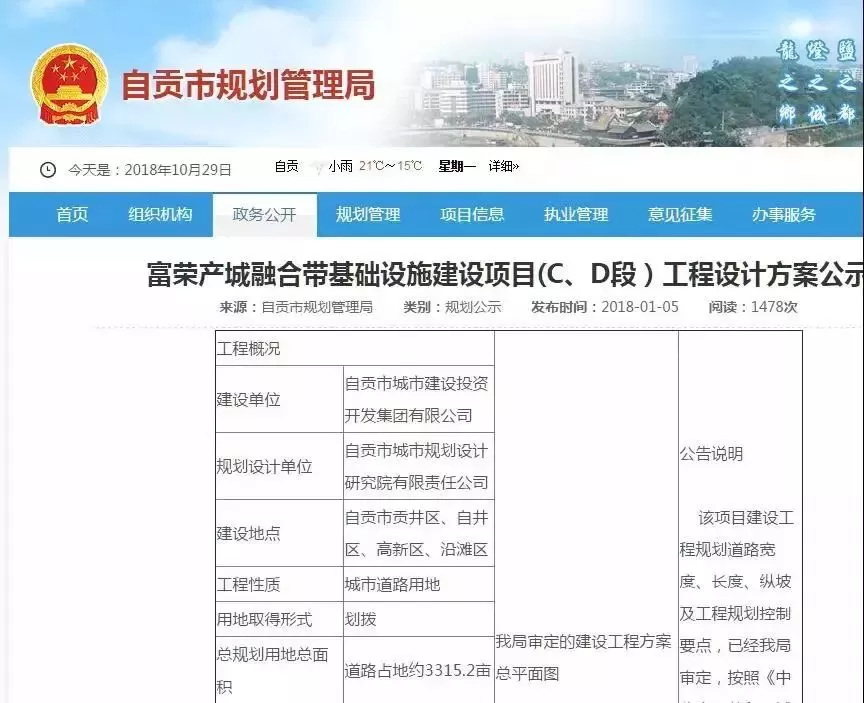Click the 自贡 city name in weather bar
Screen dimensions: 864x703
tap(287, 167)
